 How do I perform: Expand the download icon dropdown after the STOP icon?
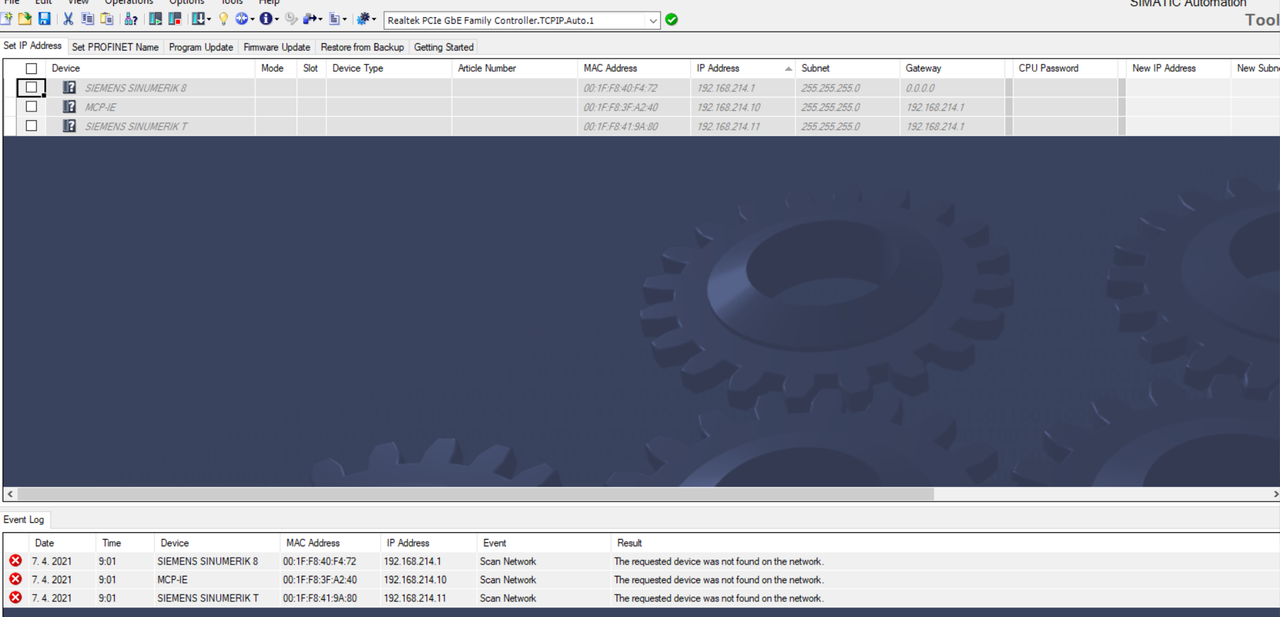[x=208, y=19]
